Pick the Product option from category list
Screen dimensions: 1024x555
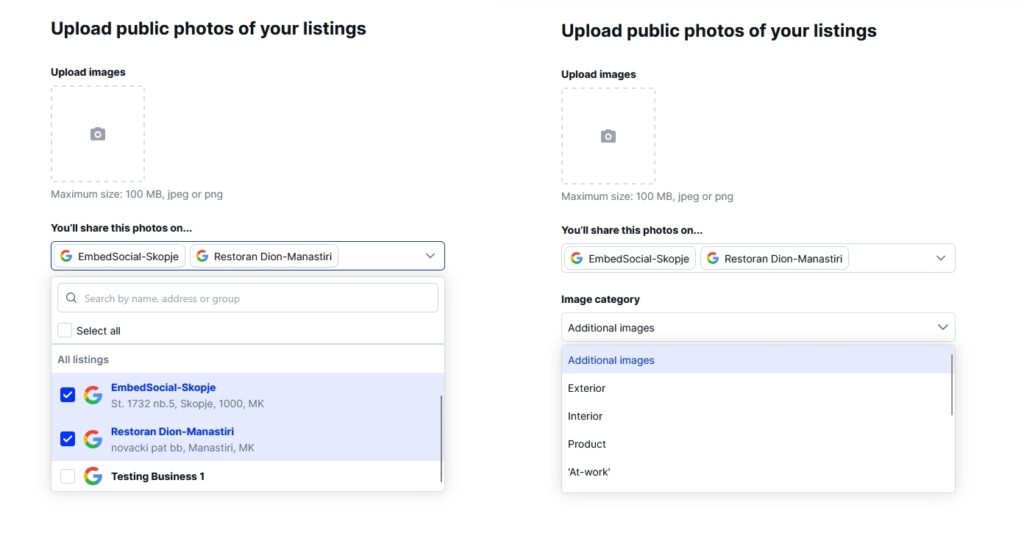click(x=587, y=444)
